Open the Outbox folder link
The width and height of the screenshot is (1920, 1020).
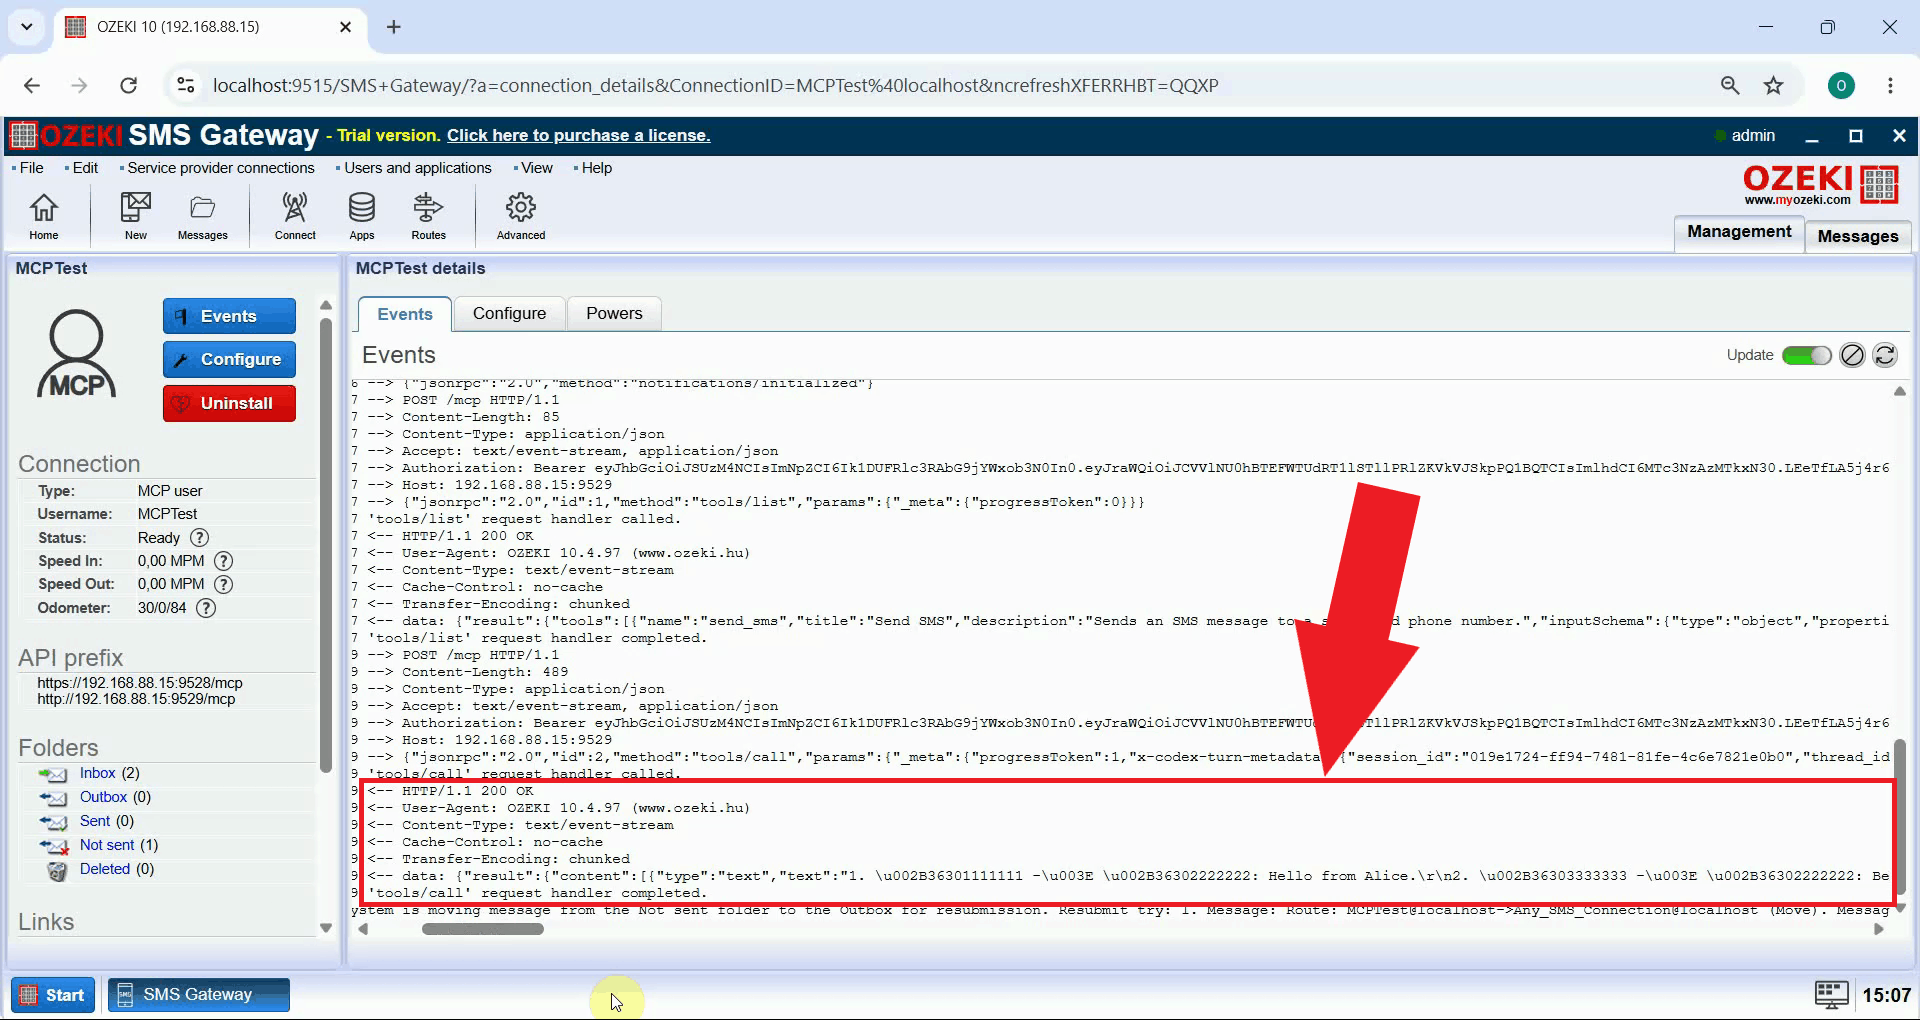coord(103,797)
